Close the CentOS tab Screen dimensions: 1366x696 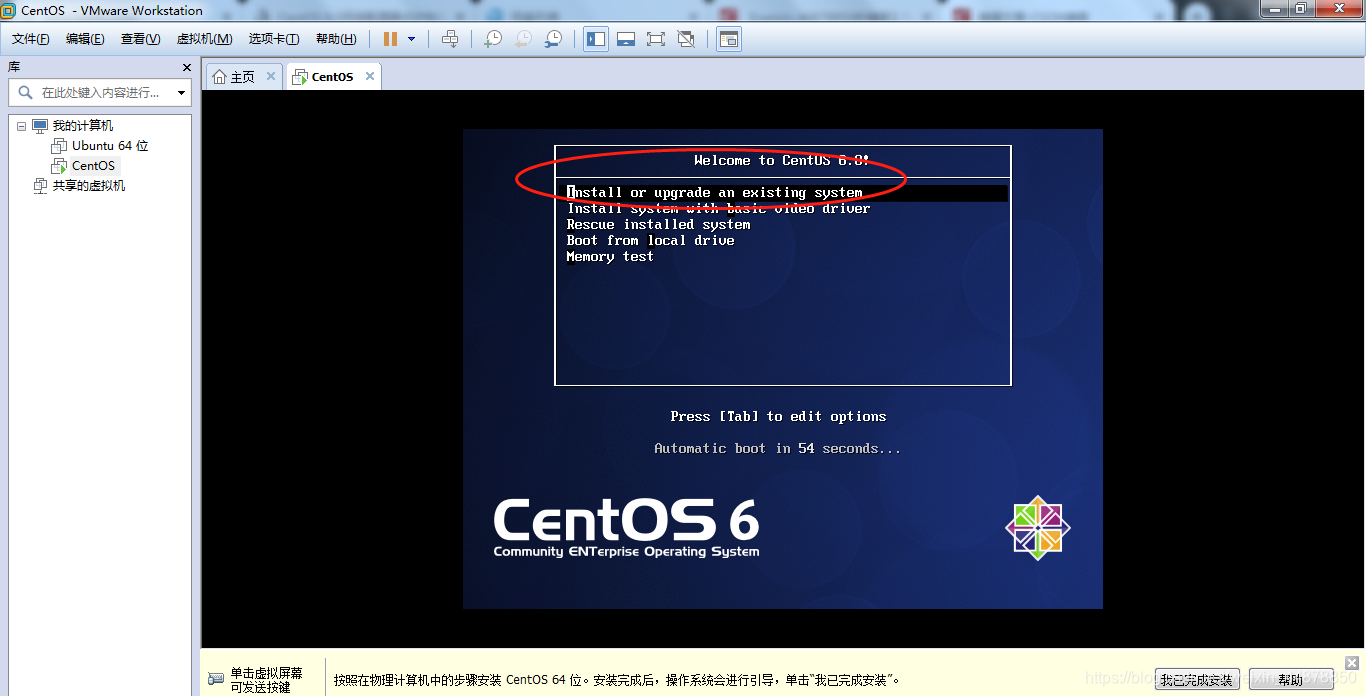tap(370, 76)
